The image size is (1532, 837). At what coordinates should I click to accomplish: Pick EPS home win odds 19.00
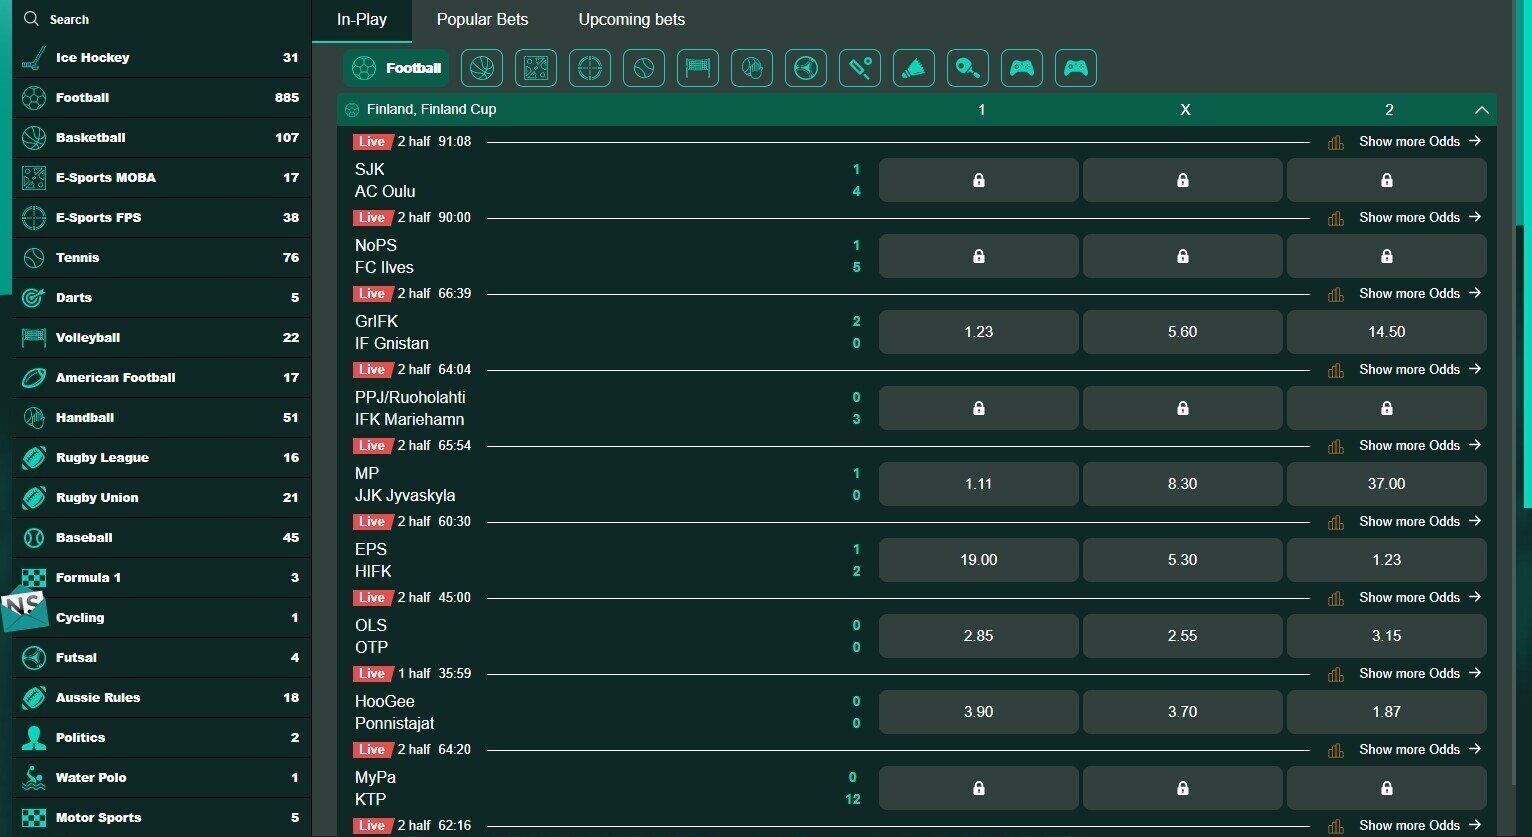click(979, 560)
